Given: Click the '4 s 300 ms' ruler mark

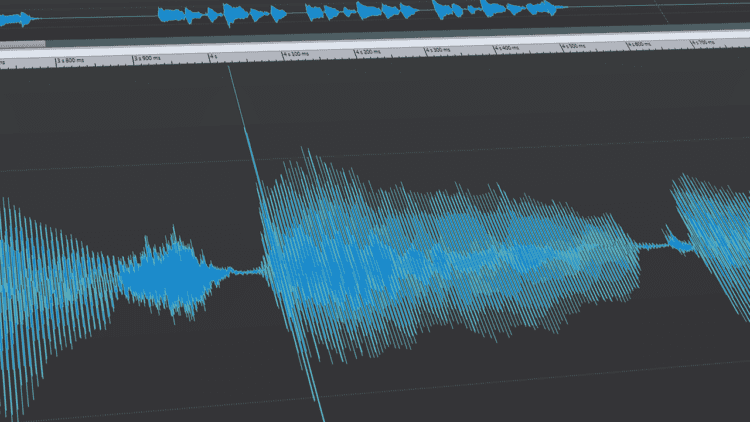Looking at the screenshot, I should tap(438, 50).
